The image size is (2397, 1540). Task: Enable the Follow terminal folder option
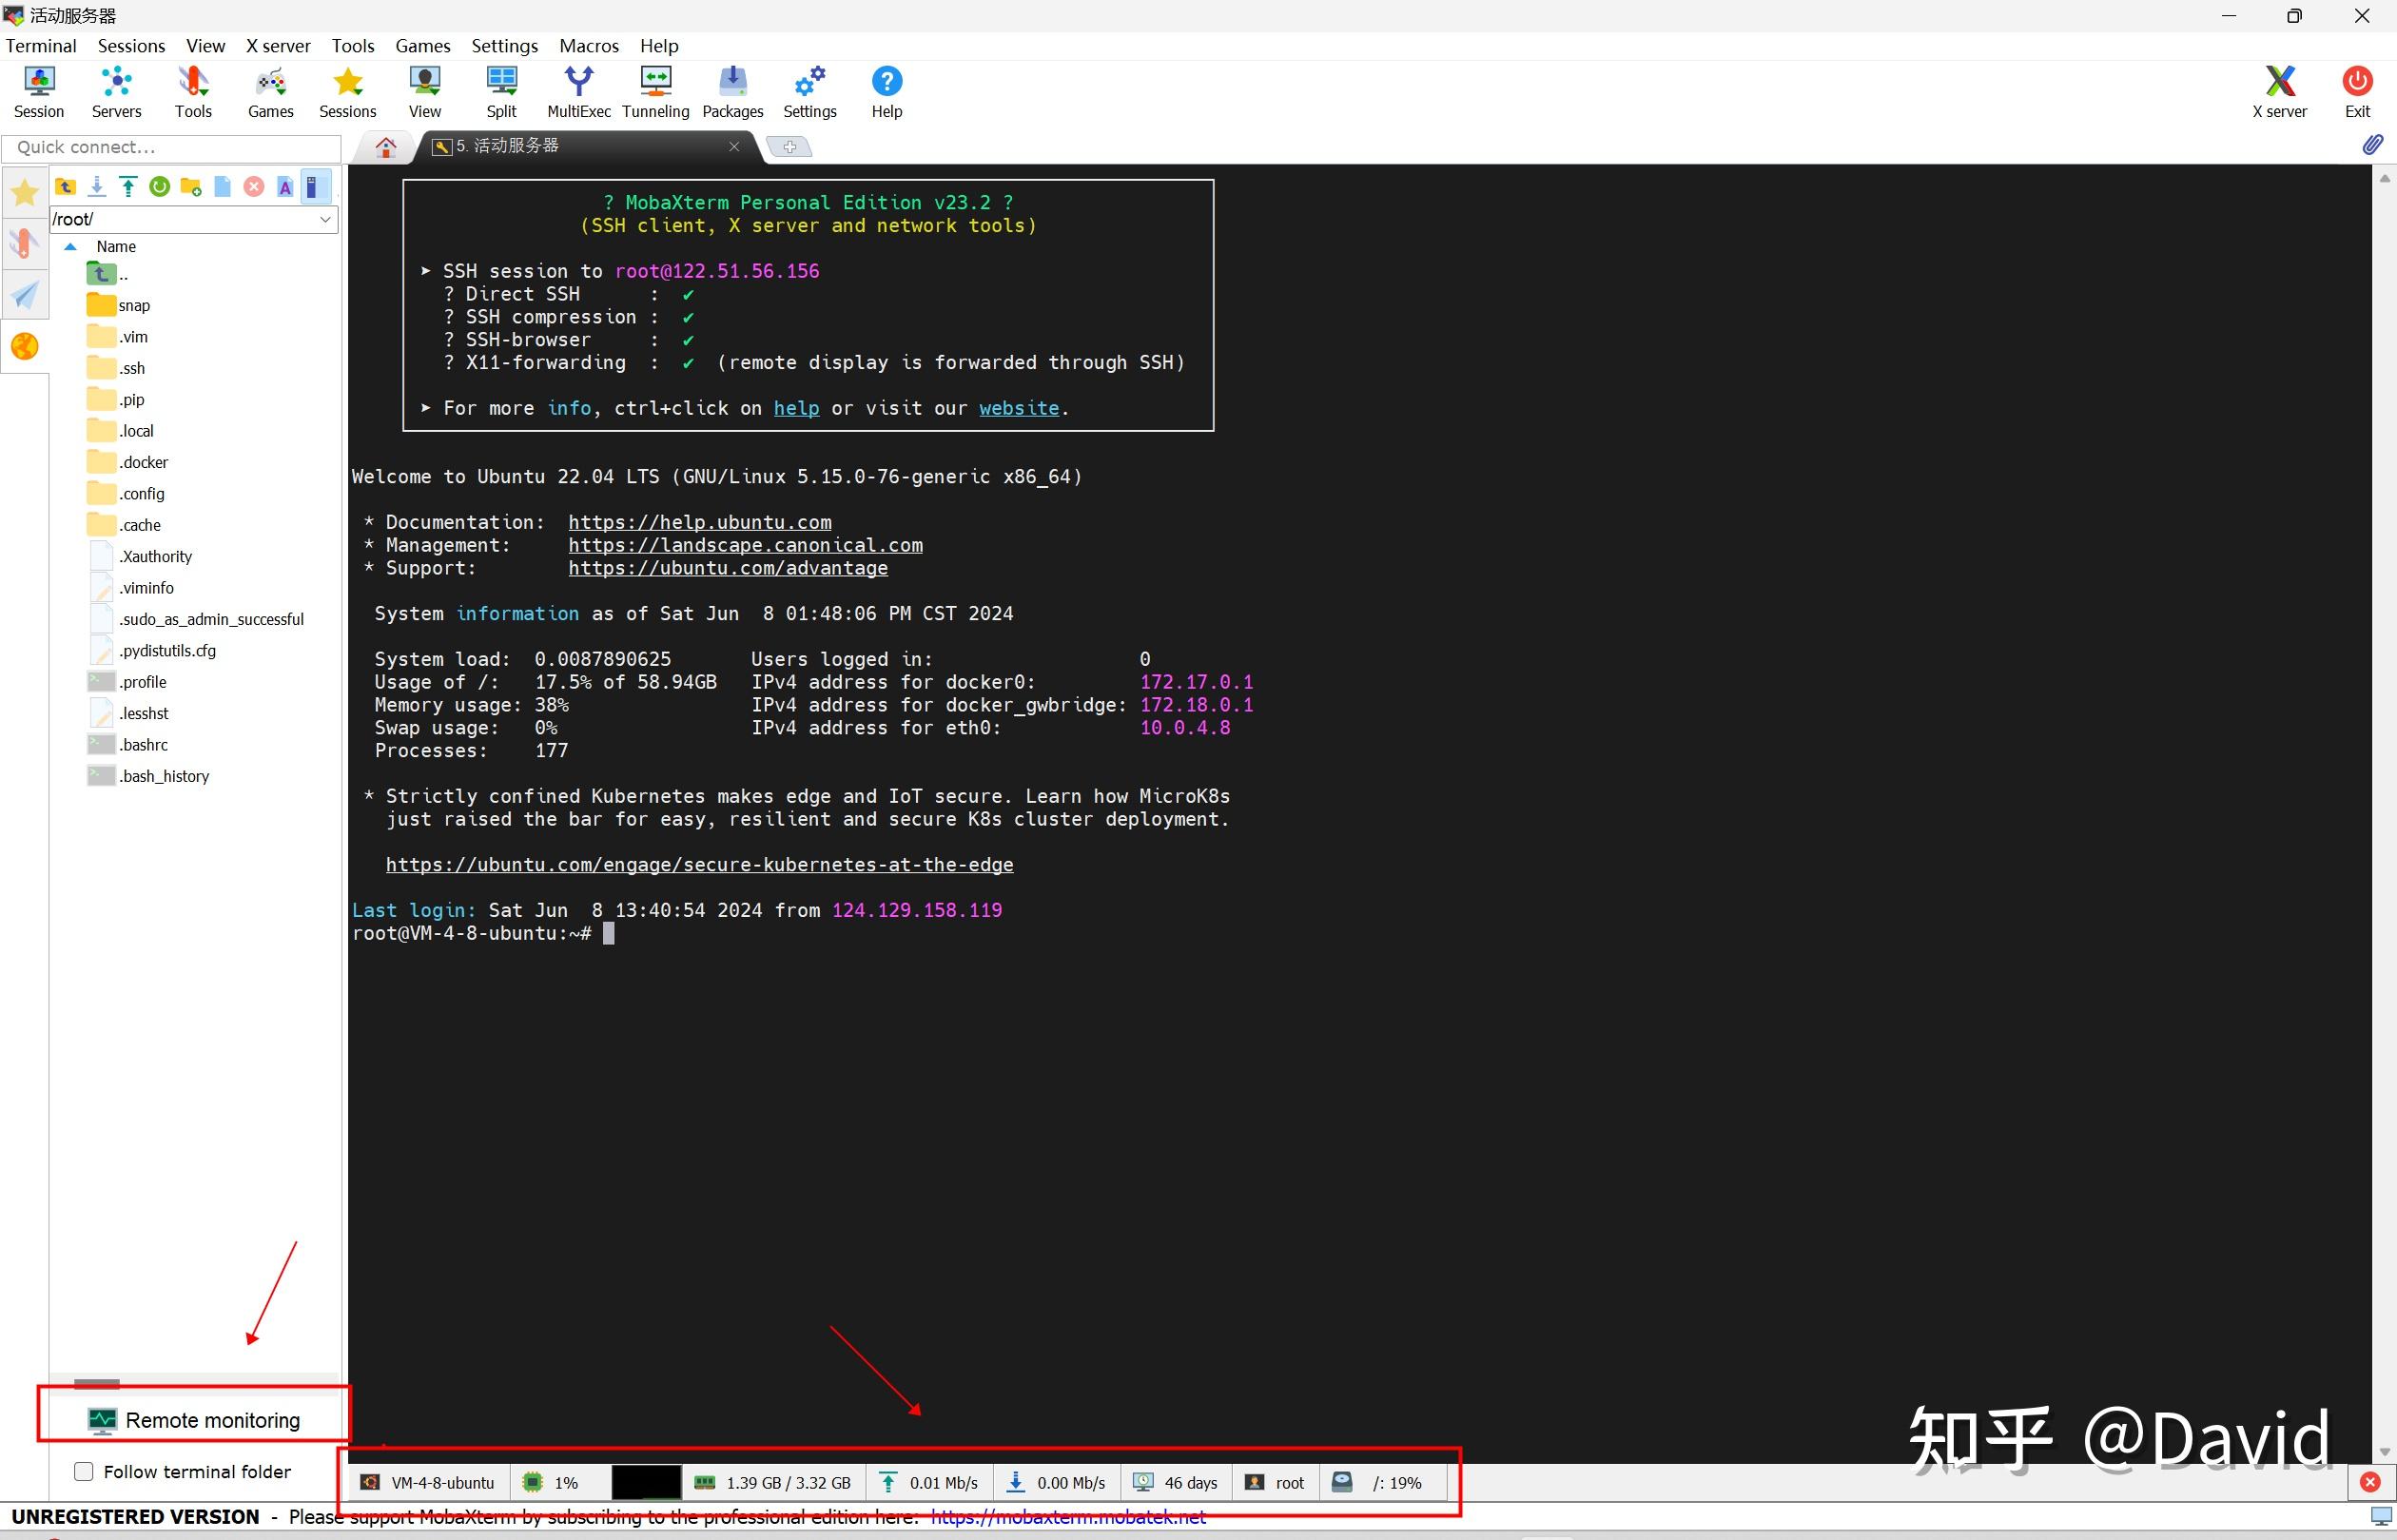(x=83, y=1471)
